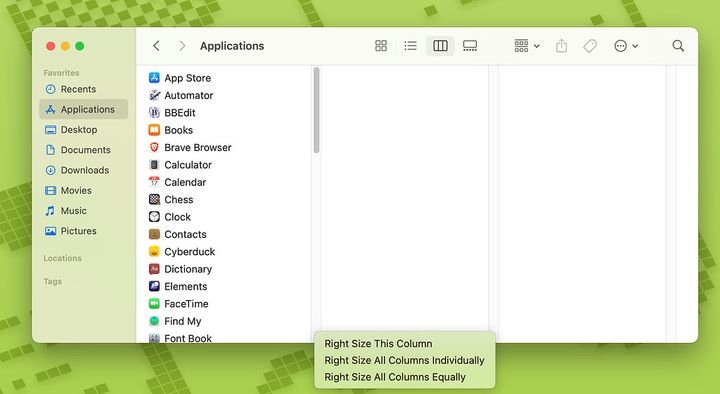Image resolution: width=720 pixels, height=394 pixels.
Task: Select the Automator name in the list
Action: tap(189, 96)
